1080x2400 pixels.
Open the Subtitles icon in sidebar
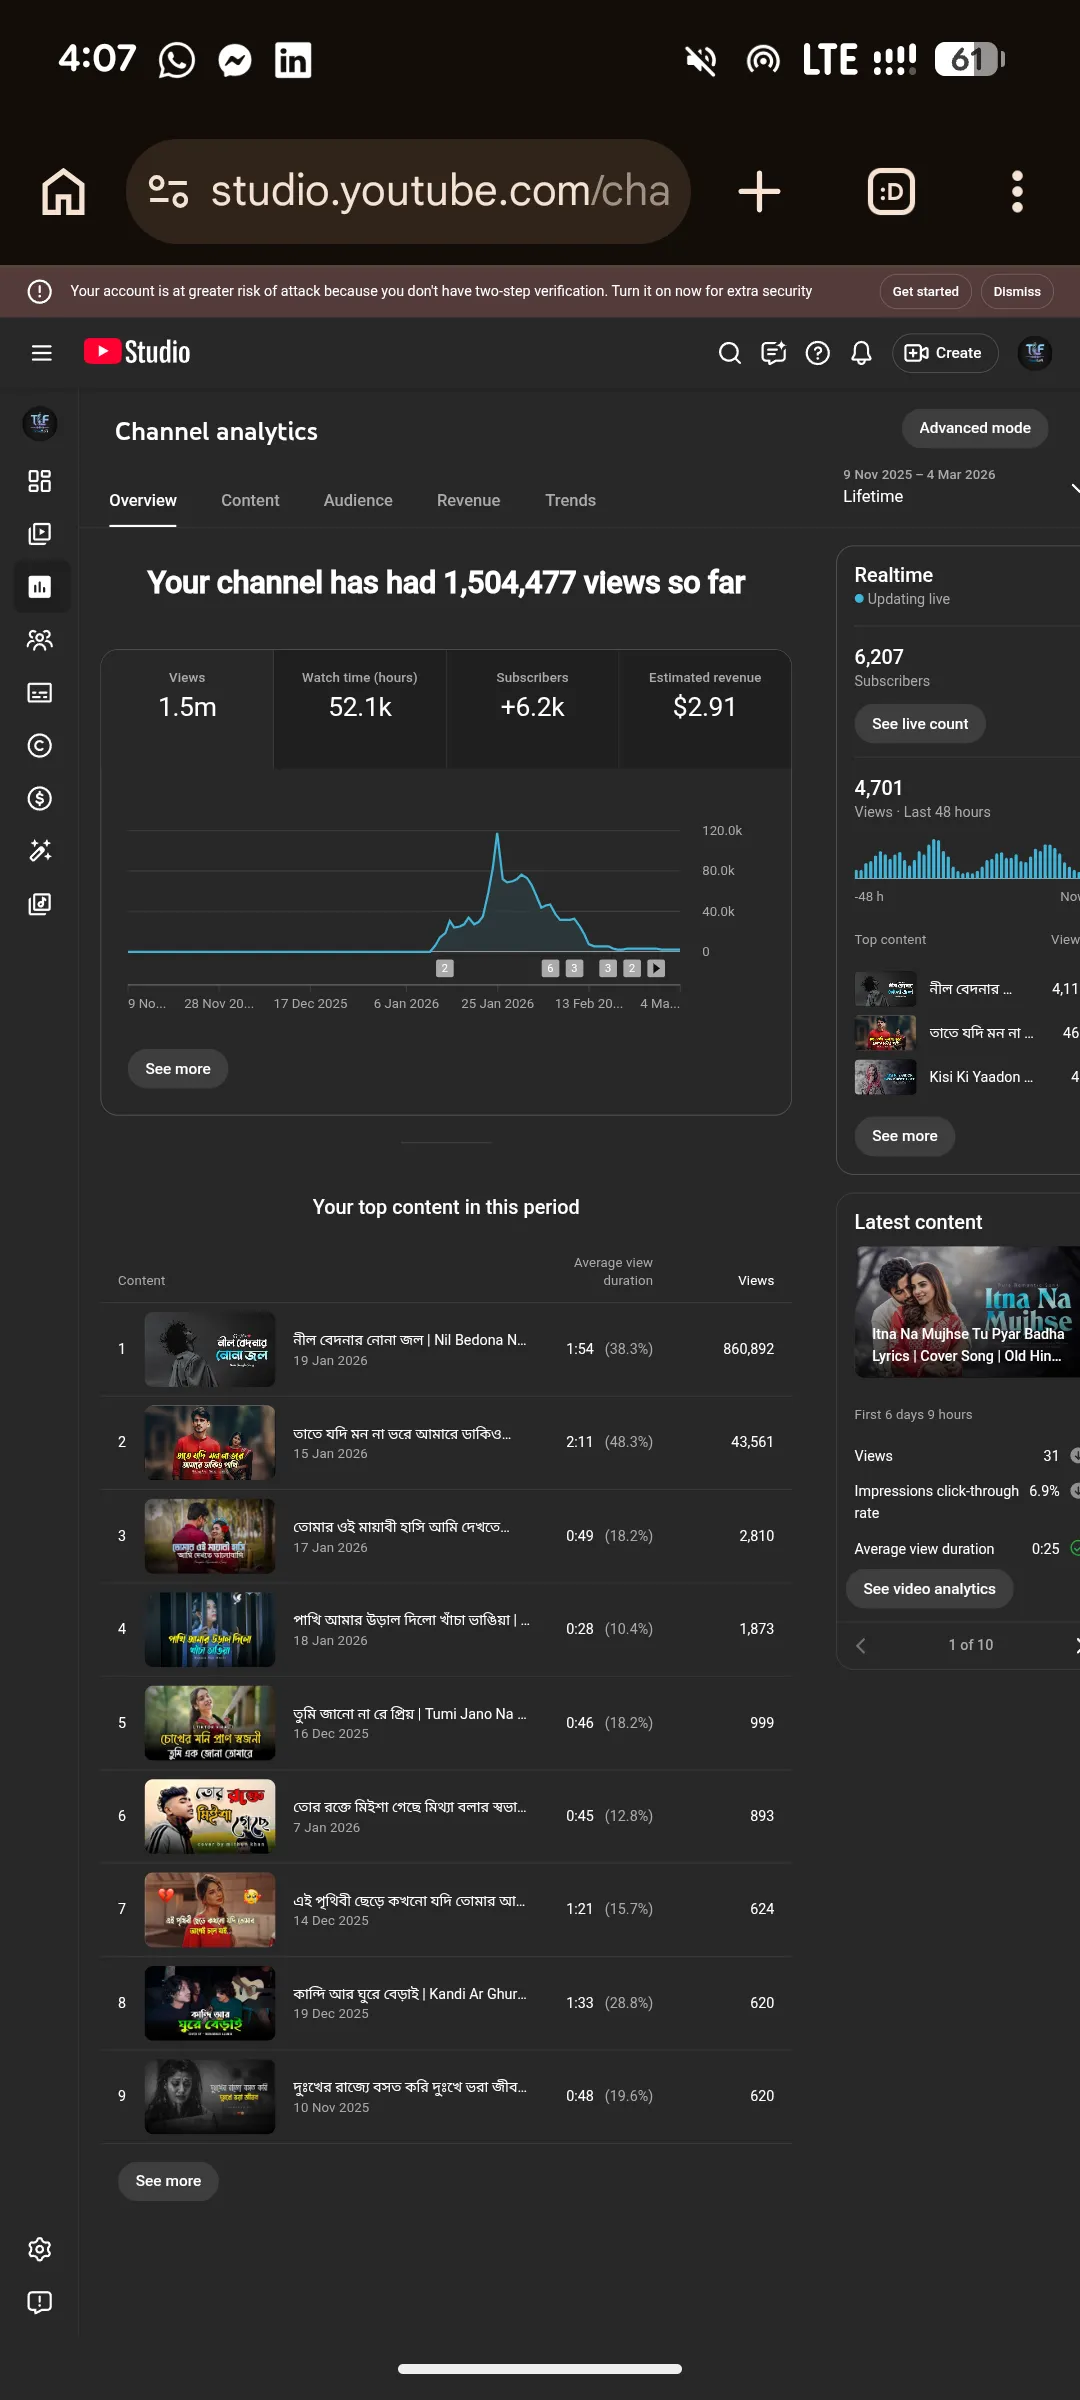(39, 693)
